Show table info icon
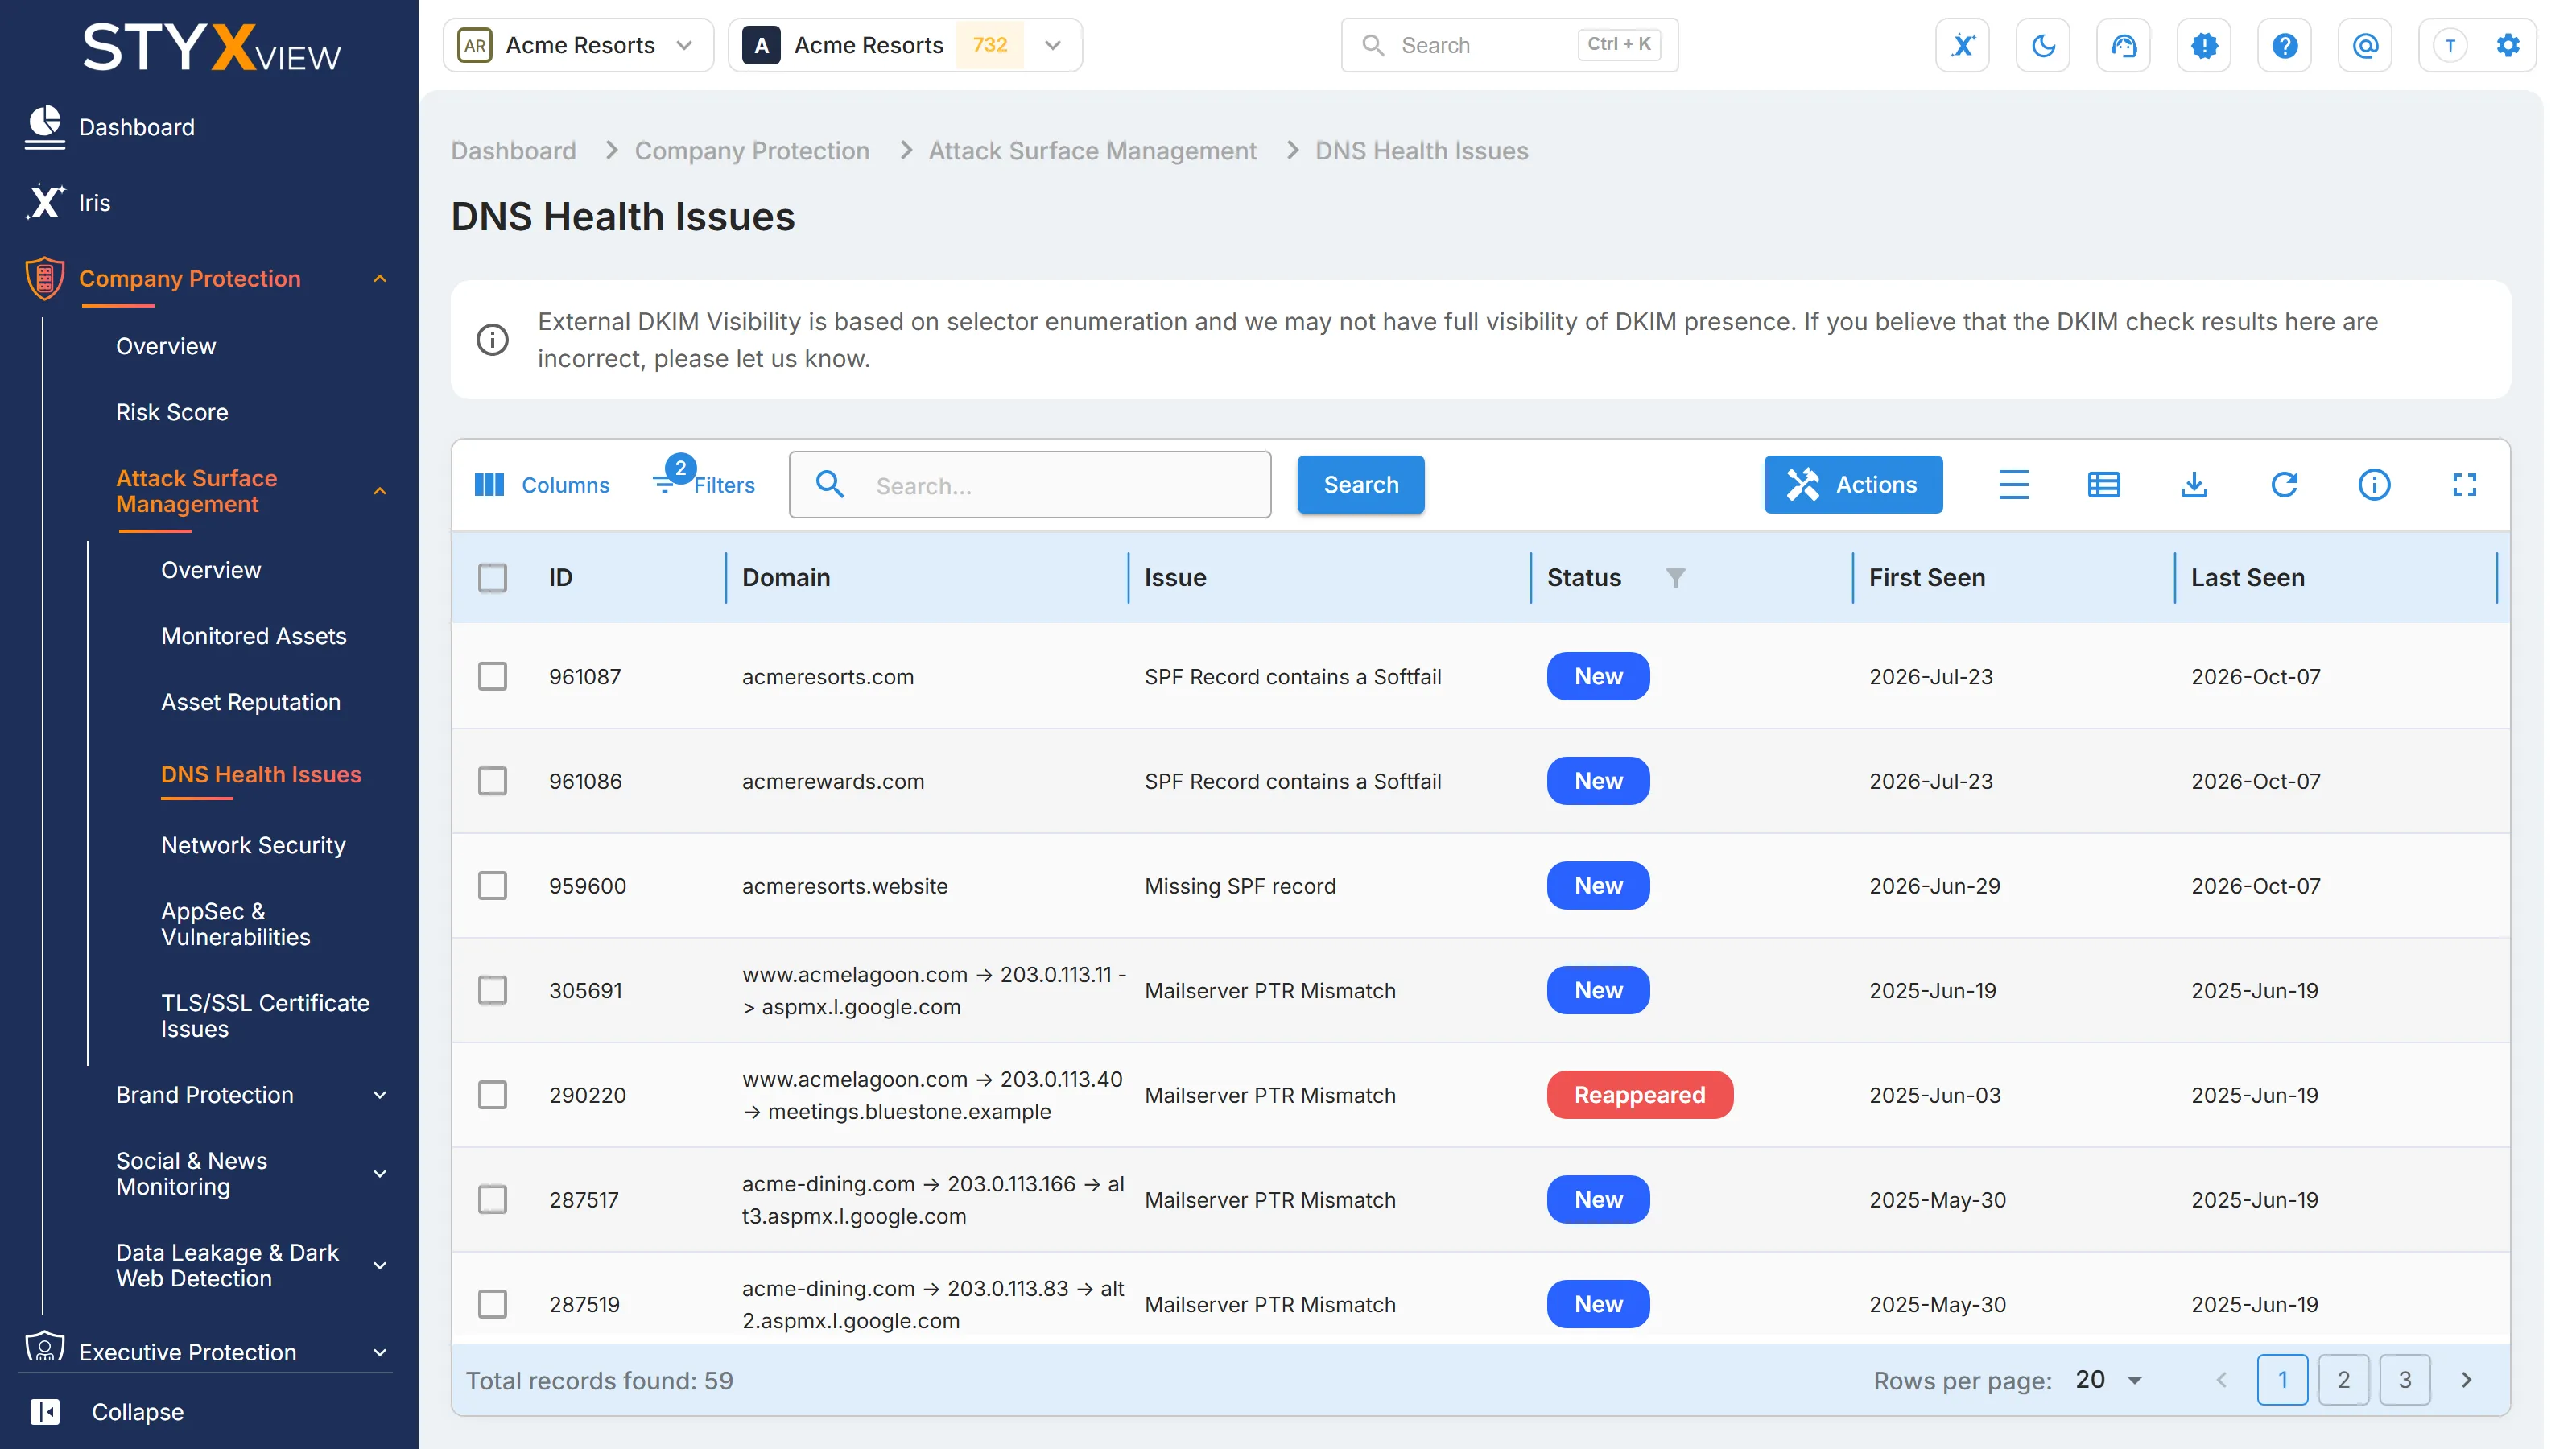The image size is (2576, 1449). 2374,485
